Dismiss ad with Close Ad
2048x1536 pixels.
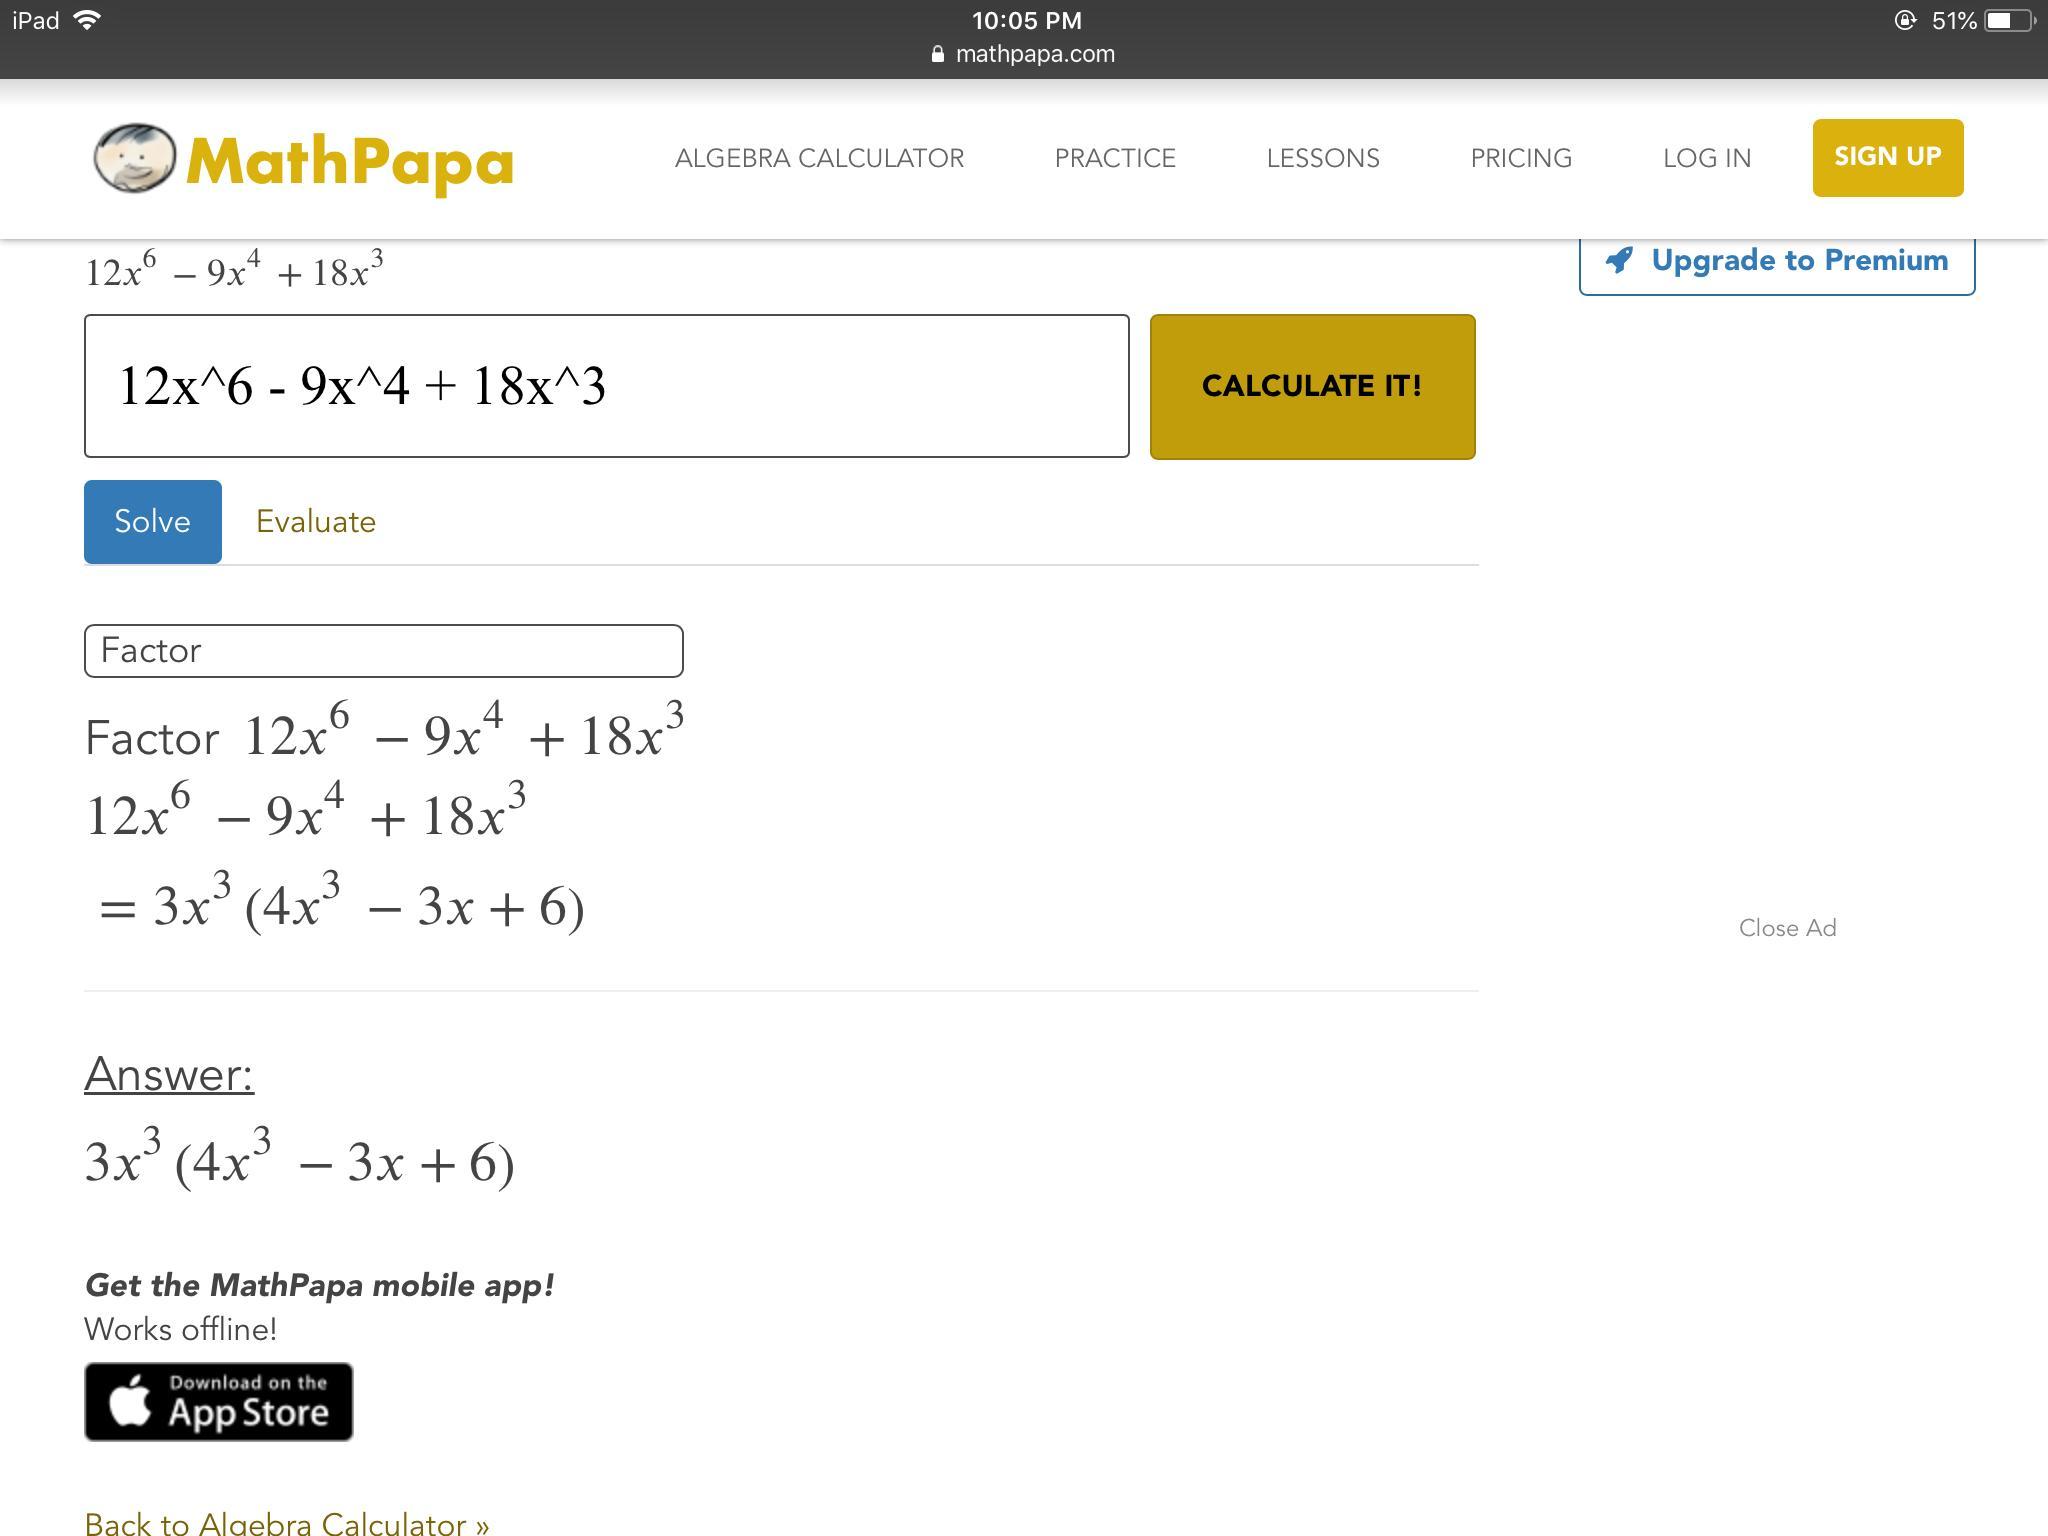tap(1787, 928)
